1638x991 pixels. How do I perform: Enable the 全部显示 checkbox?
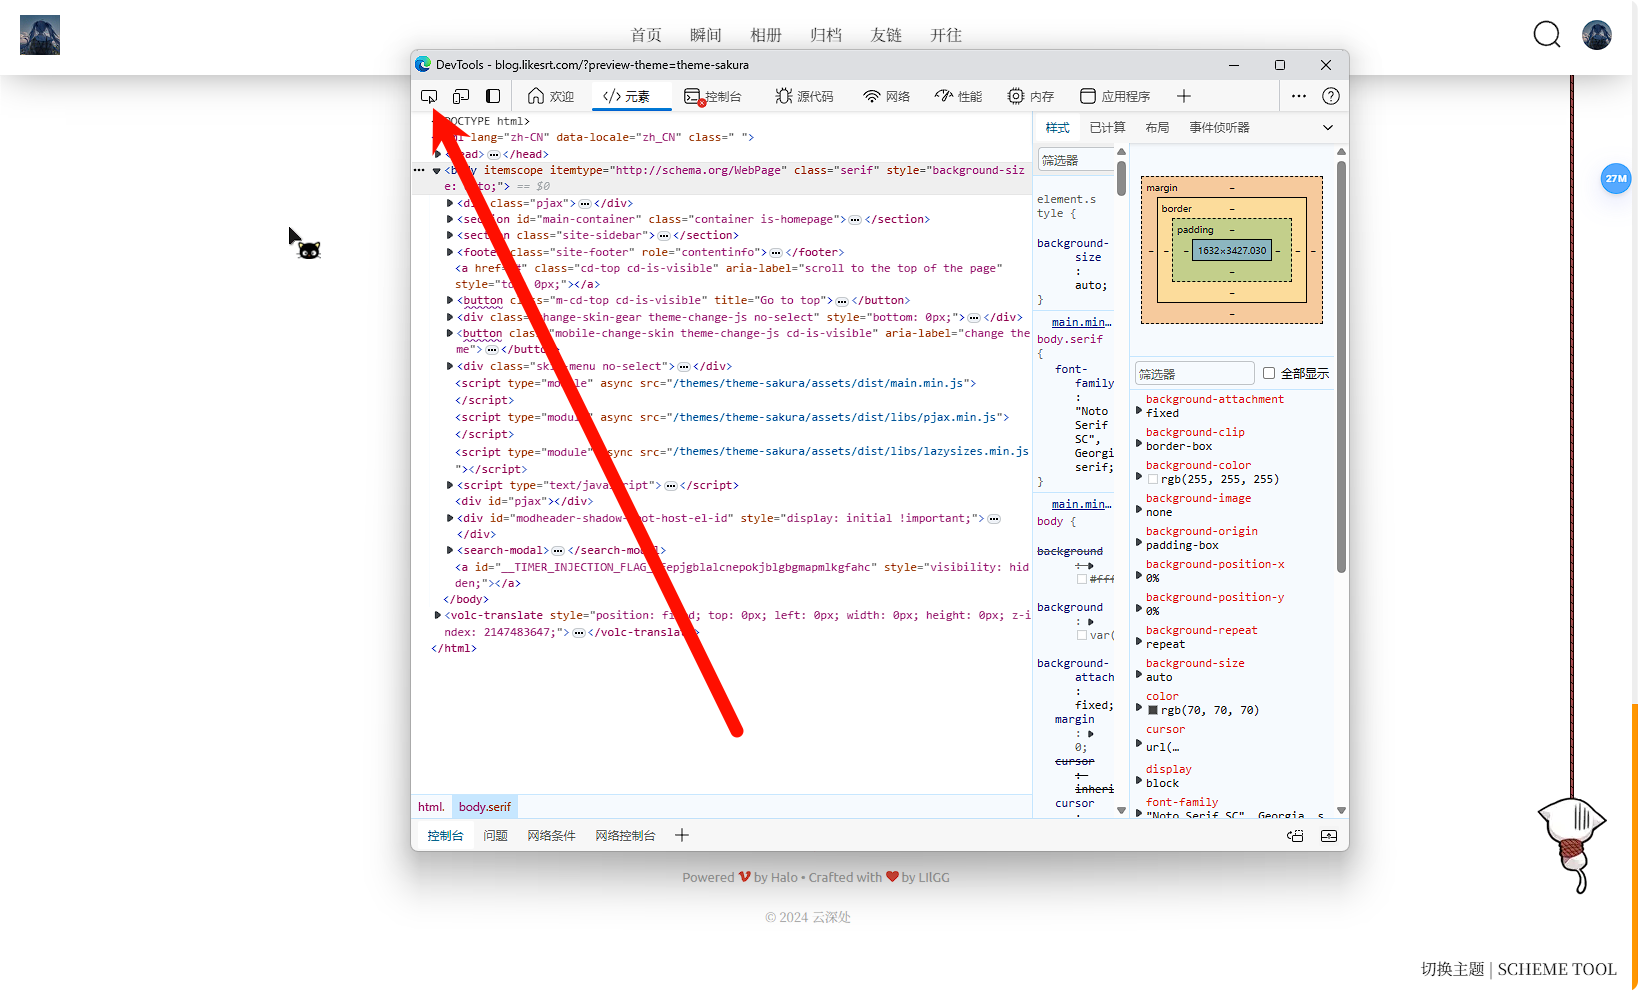tap(1269, 373)
